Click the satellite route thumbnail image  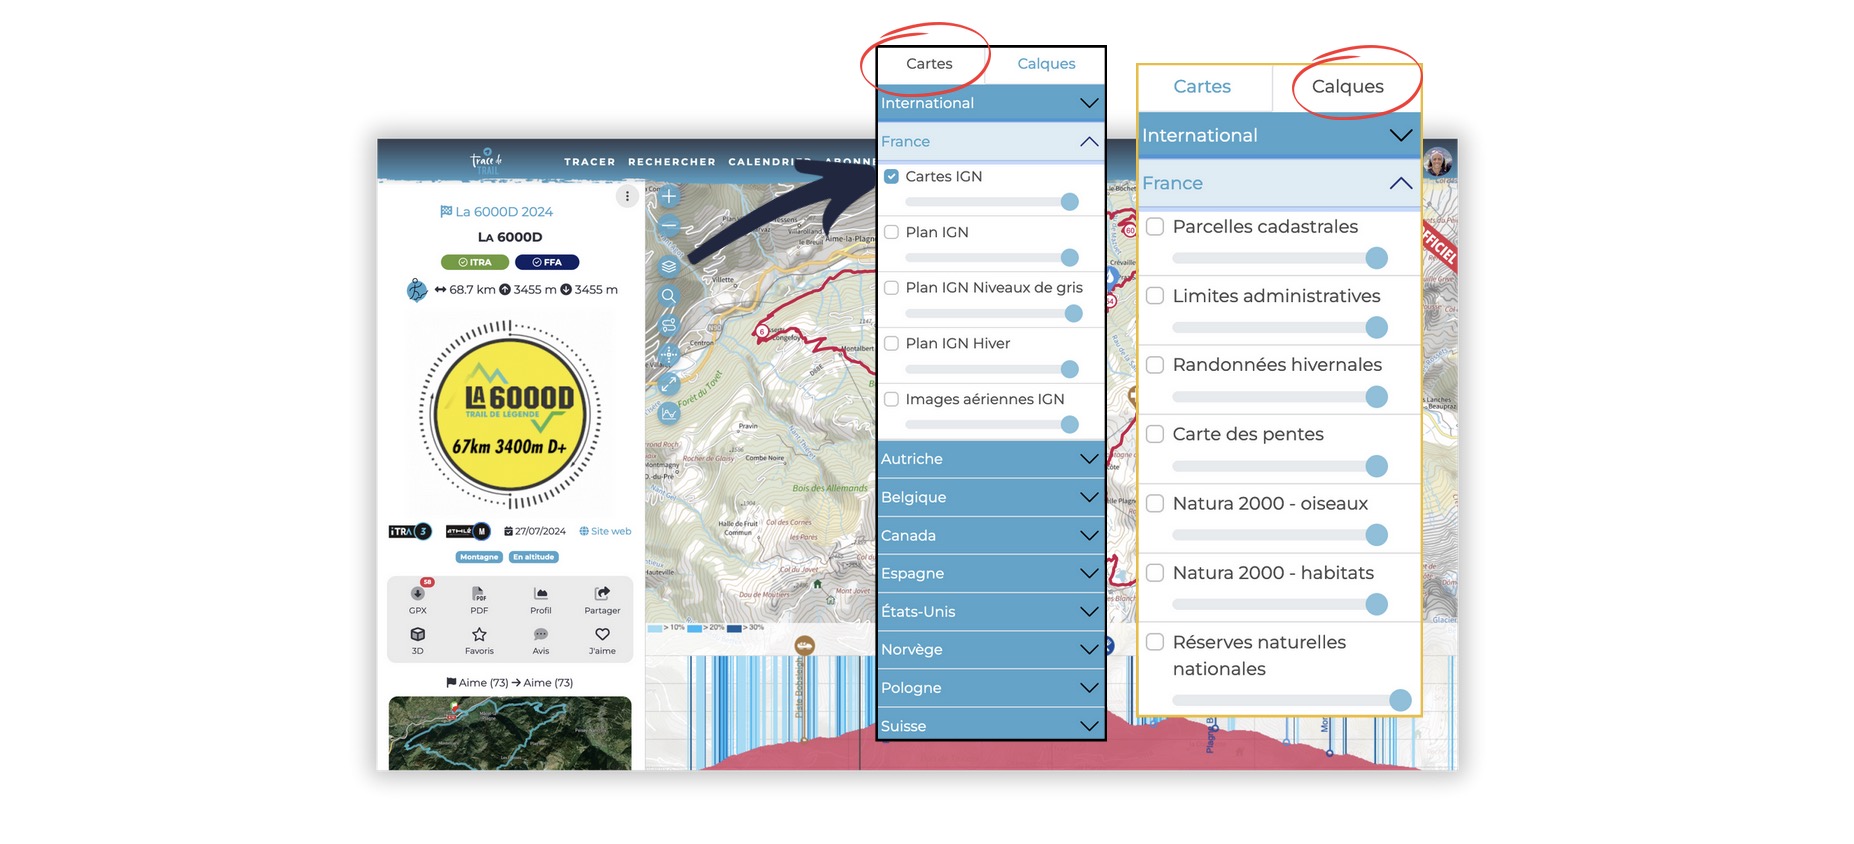[x=510, y=733]
